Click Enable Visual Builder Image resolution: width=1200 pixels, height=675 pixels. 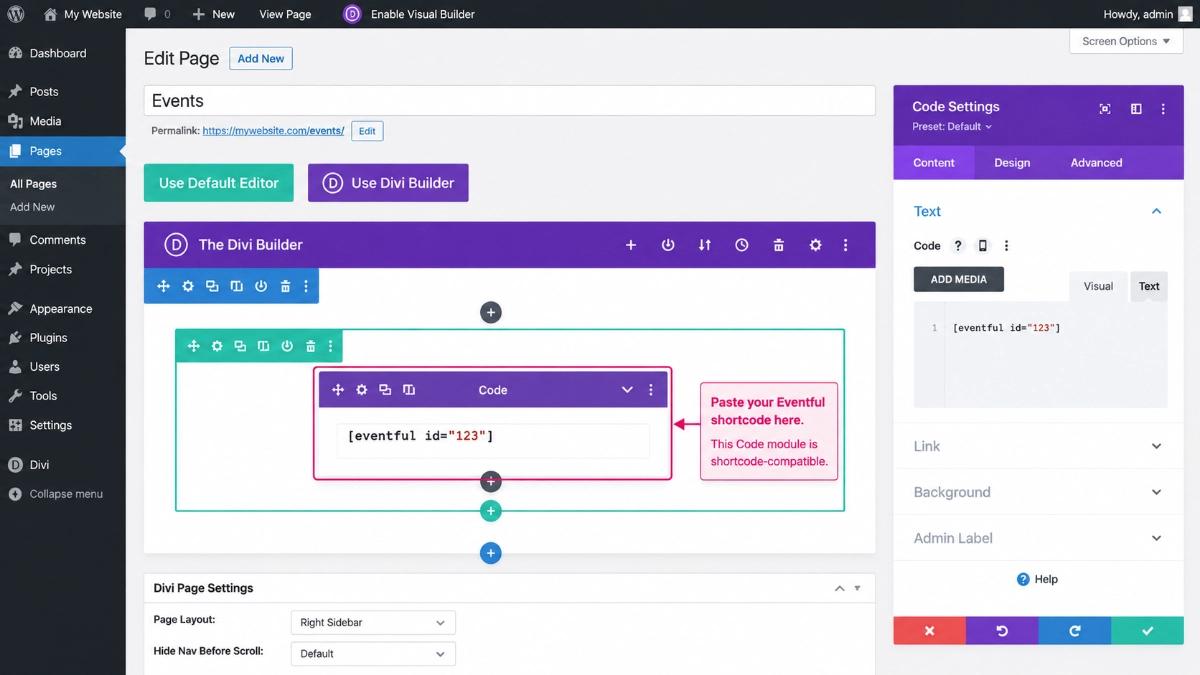coord(409,14)
